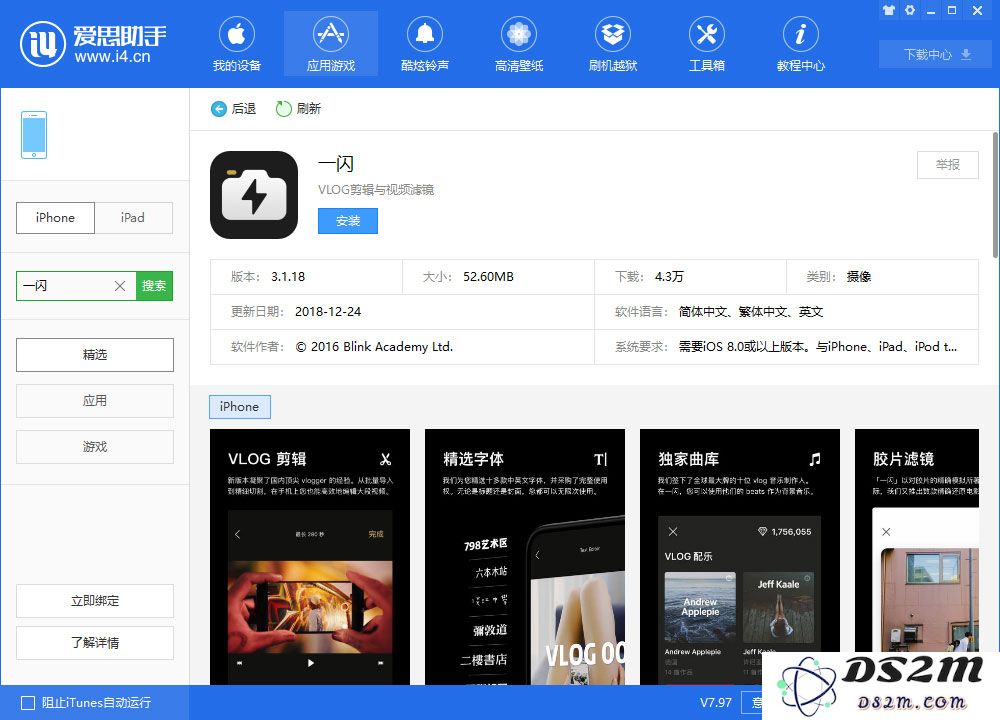Click app subtitle VLOG剪辑与视频滤镜
Viewport: 1000px width, 720px height.
(376, 189)
